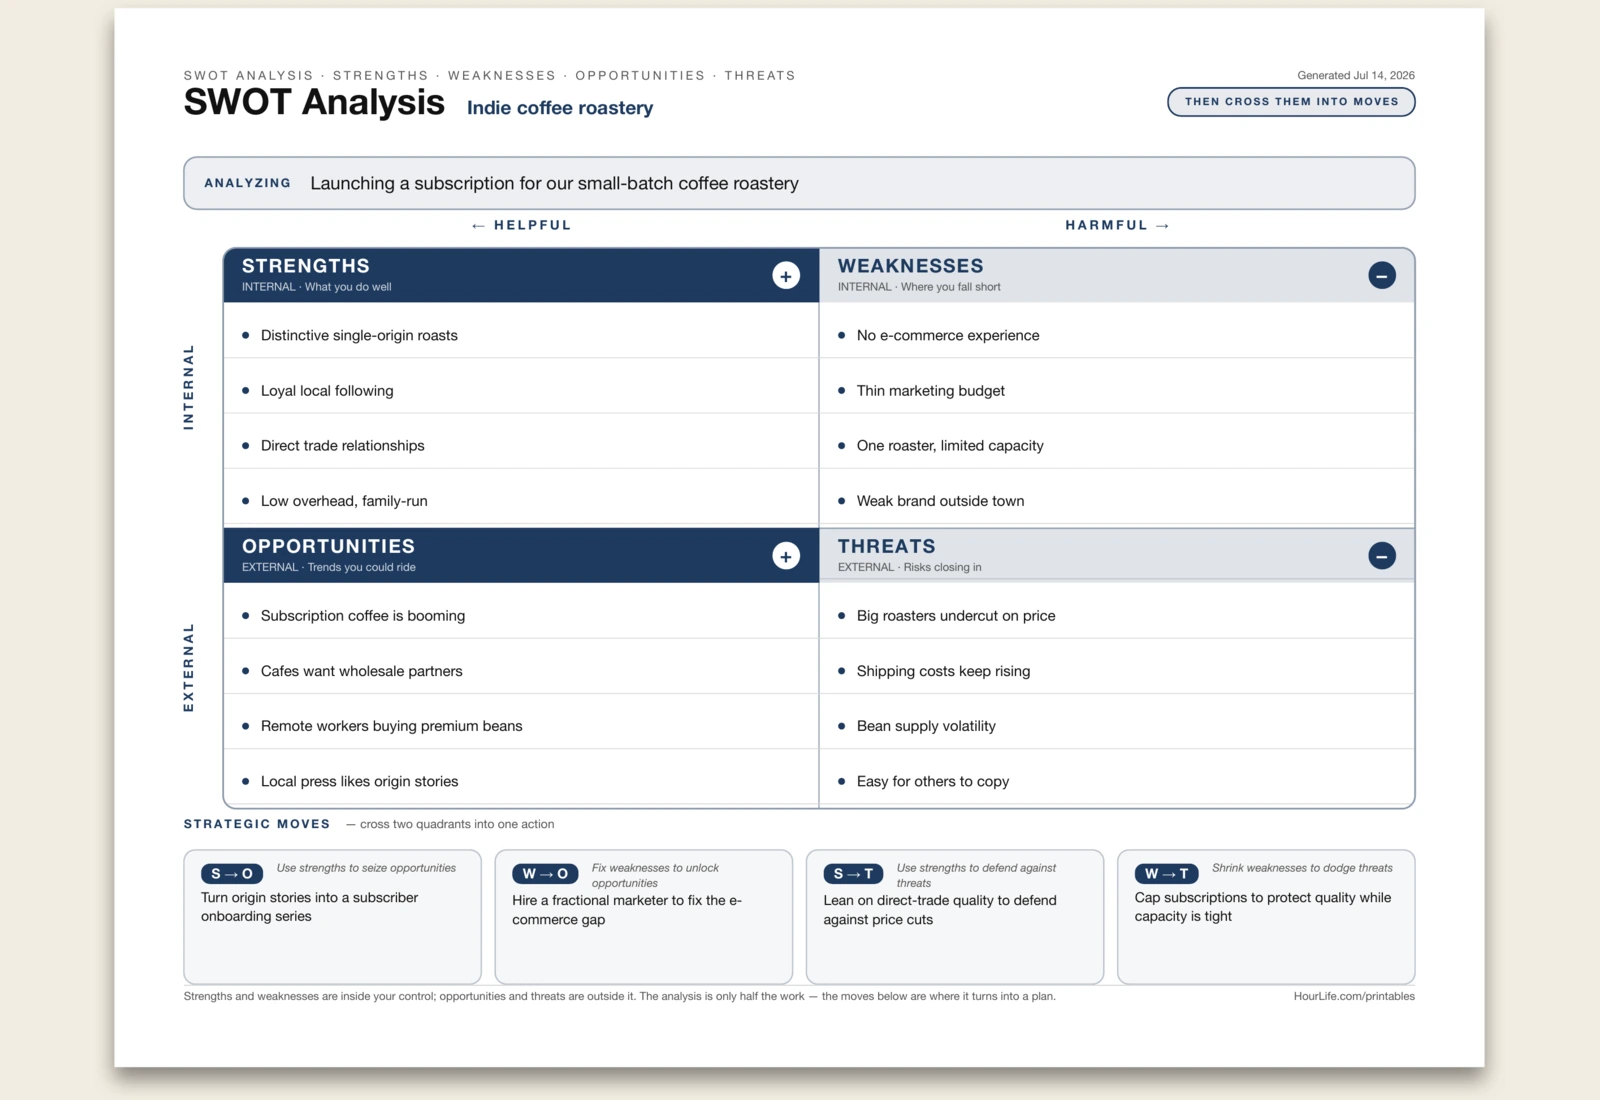Click 'Use strengths to seize opportunities' caption
1600x1100 pixels.
pyautogui.click(x=366, y=868)
